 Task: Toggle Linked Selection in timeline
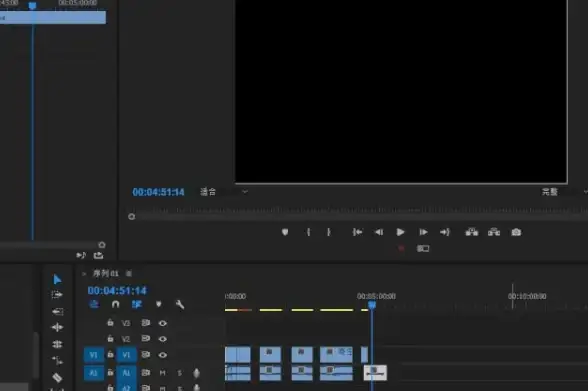pyautogui.click(x=136, y=304)
